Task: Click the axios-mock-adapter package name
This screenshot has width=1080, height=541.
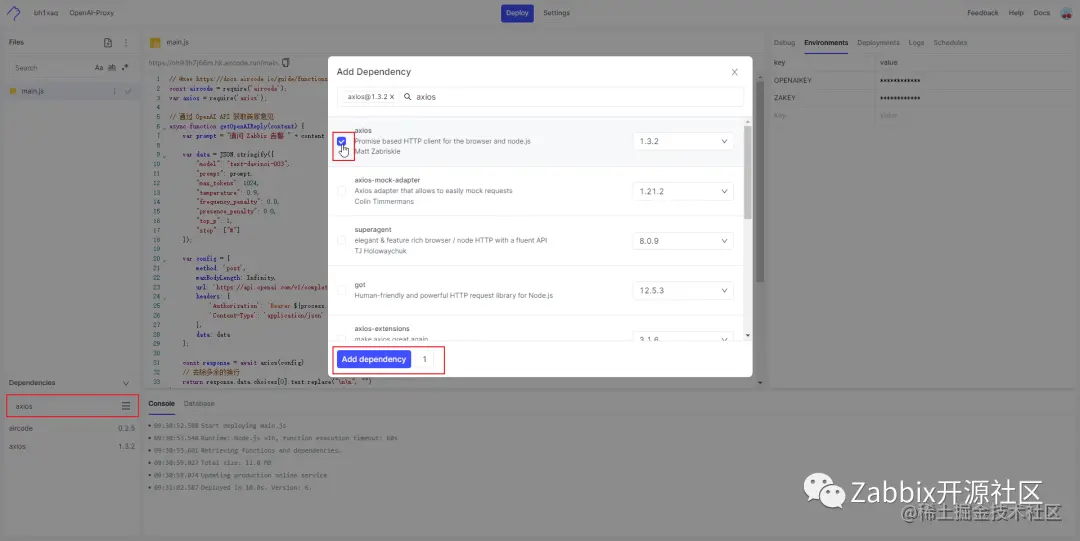Action: point(387,180)
